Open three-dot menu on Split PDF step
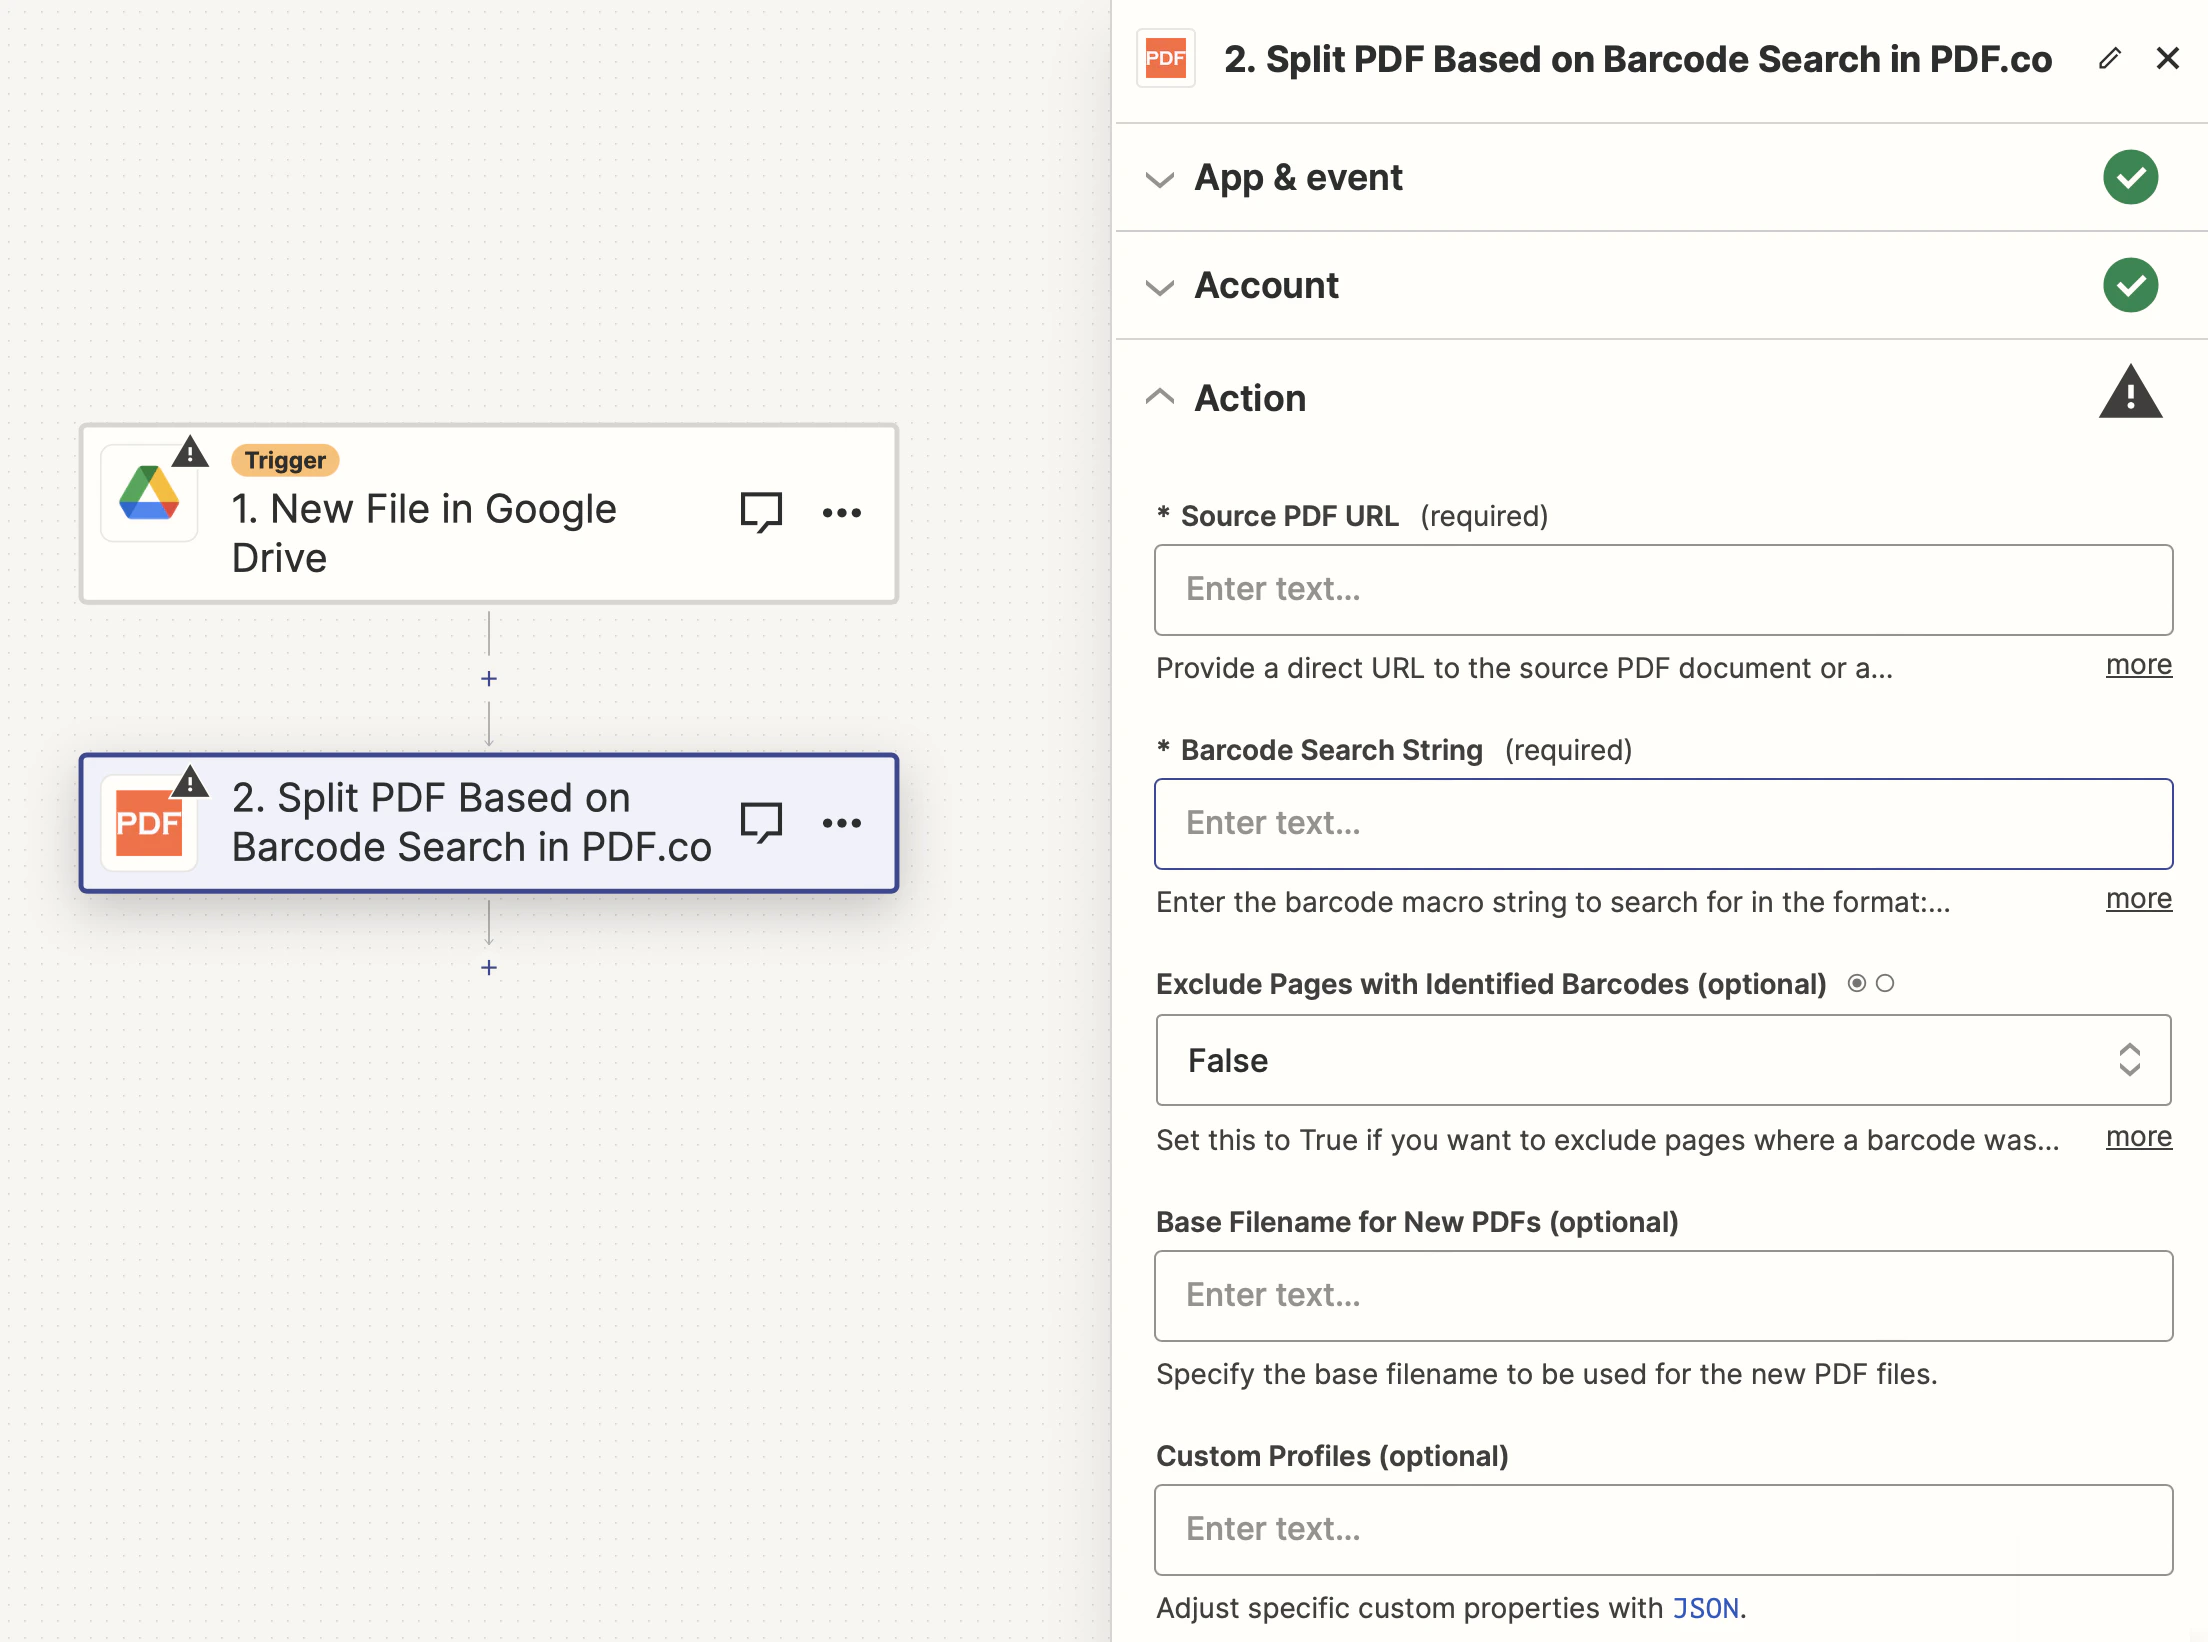Screen dimensions: 2208x1642 click(841, 823)
